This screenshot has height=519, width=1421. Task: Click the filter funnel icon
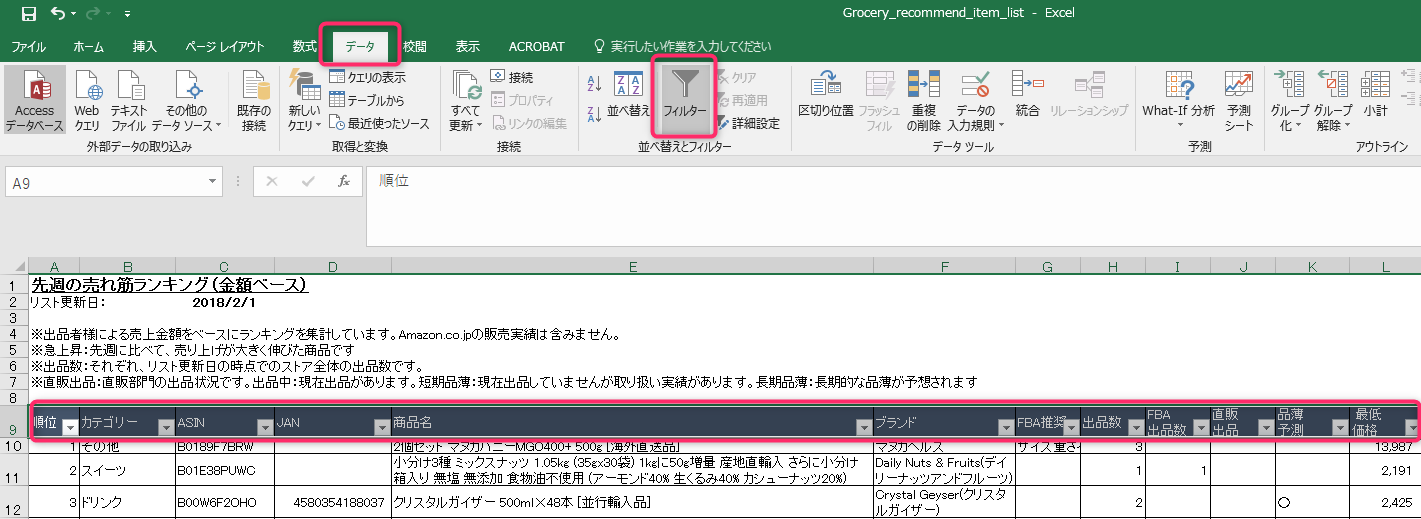point(684,86)
